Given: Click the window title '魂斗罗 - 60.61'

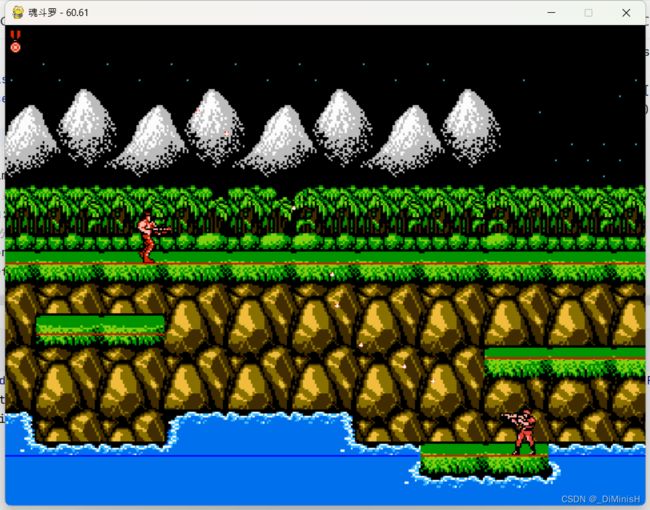Looking at the screenshot, I should point(58,12).
